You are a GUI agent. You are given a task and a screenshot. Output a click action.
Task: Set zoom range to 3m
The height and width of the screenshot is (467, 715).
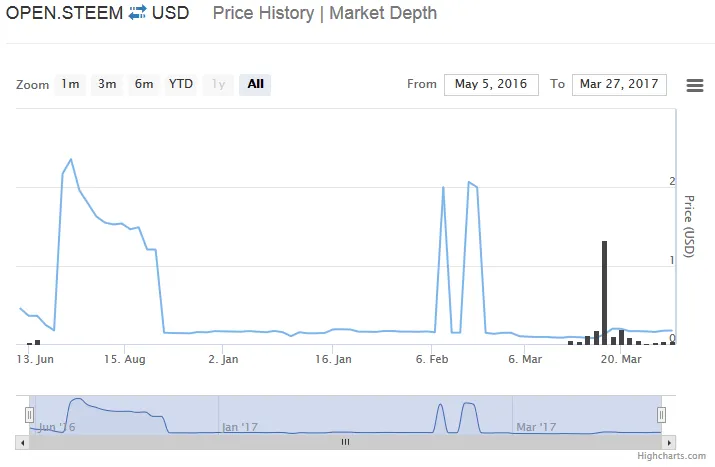tap(107, 85)
